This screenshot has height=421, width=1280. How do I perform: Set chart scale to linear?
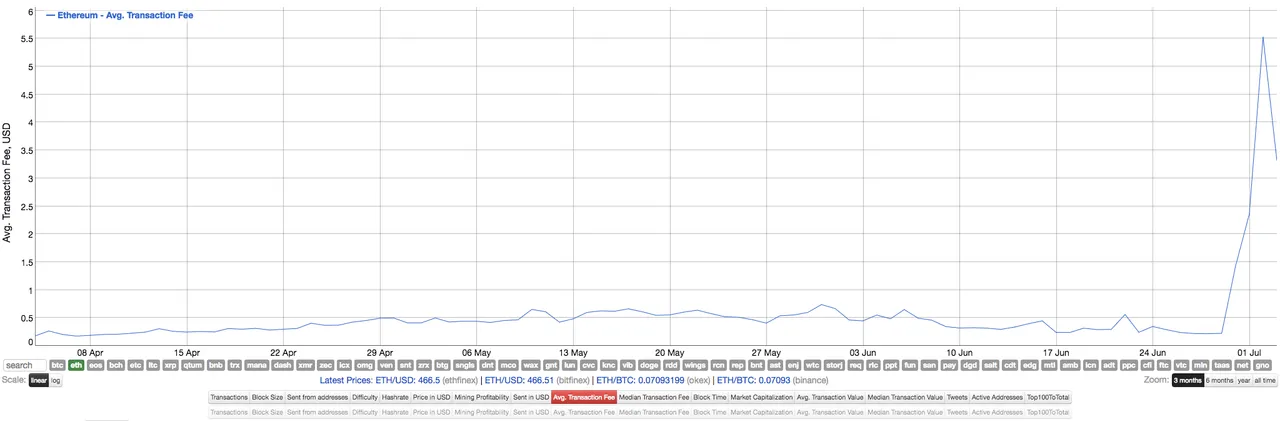click(39, 380)
